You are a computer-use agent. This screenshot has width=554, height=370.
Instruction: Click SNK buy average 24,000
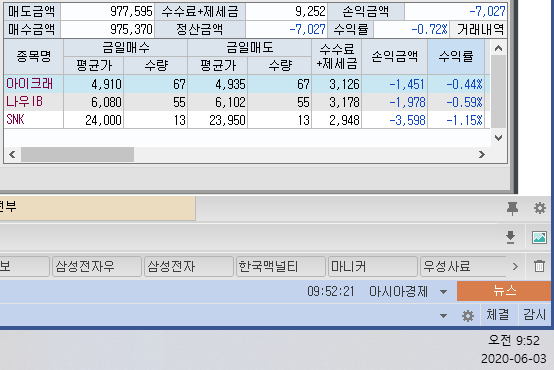(103, 120)
